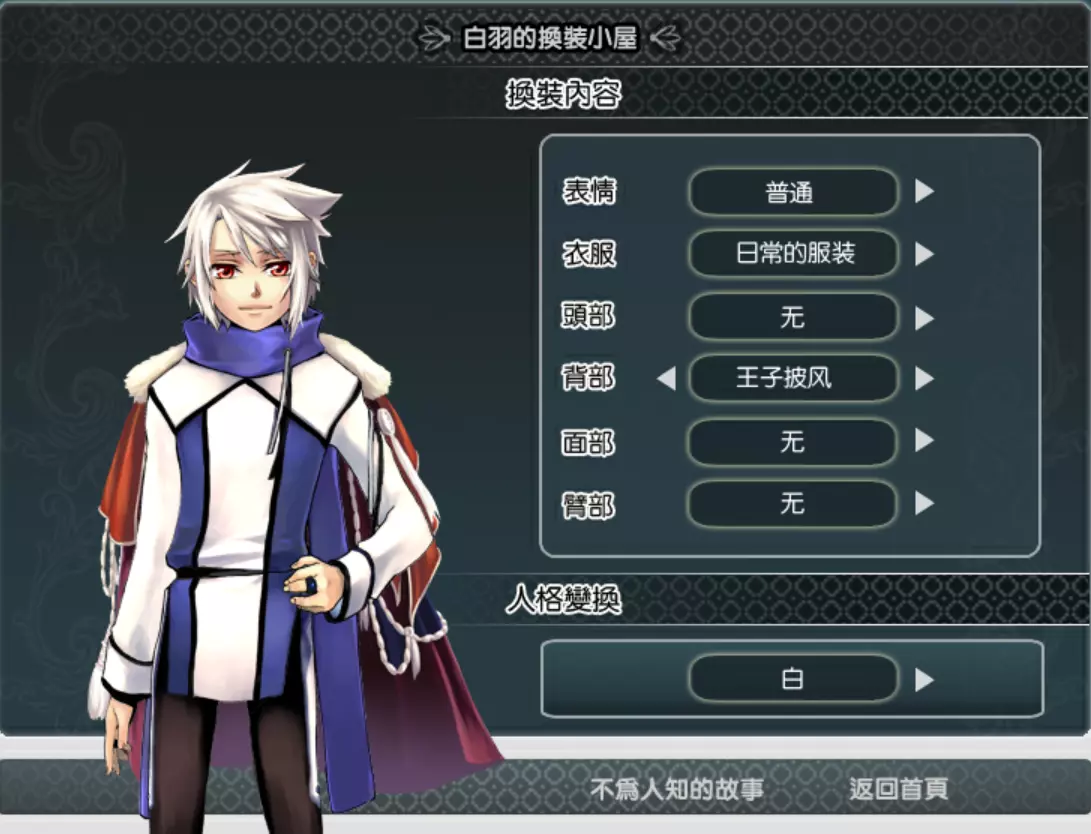The image size is (1091, 834).
Task: Click next arrow beside 衣服 option
Action: [x=924, y=254]
